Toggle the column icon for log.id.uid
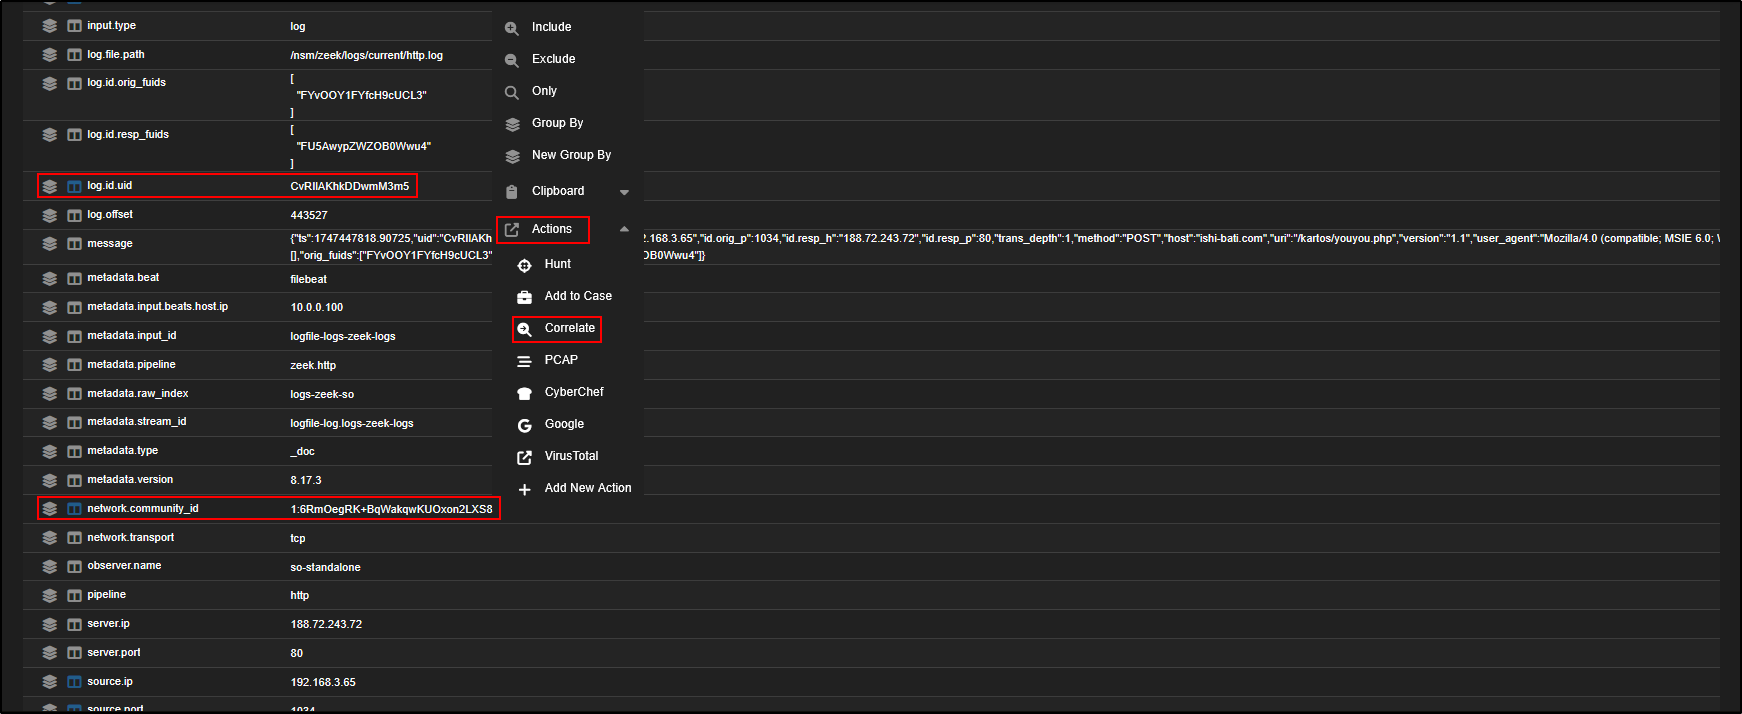 [x=74, y=186]
